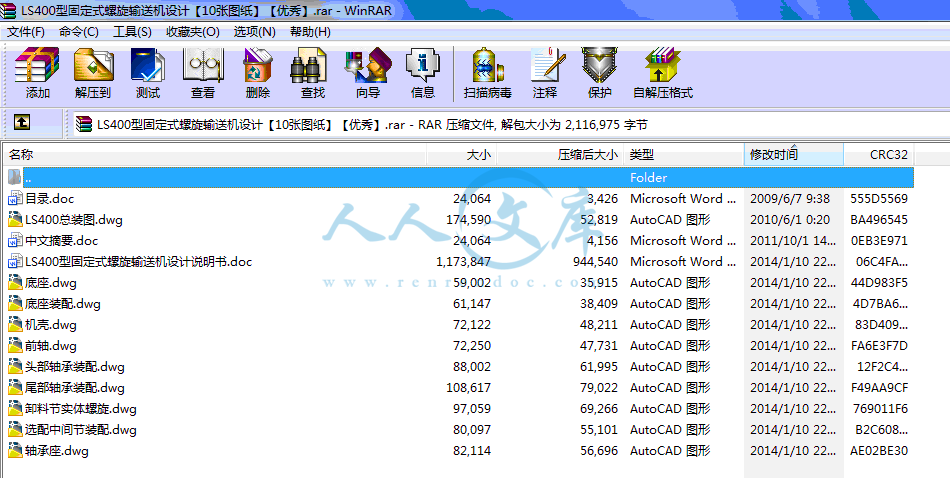
Task: Click the WinRAR title bar icon
Action: [x=8, y=10]
